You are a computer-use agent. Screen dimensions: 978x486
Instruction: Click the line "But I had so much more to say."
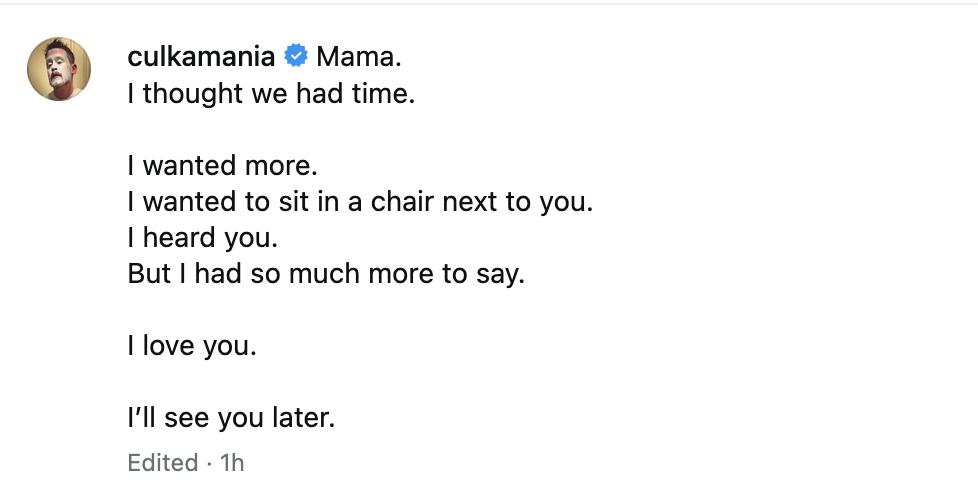[x=326, y=273]
